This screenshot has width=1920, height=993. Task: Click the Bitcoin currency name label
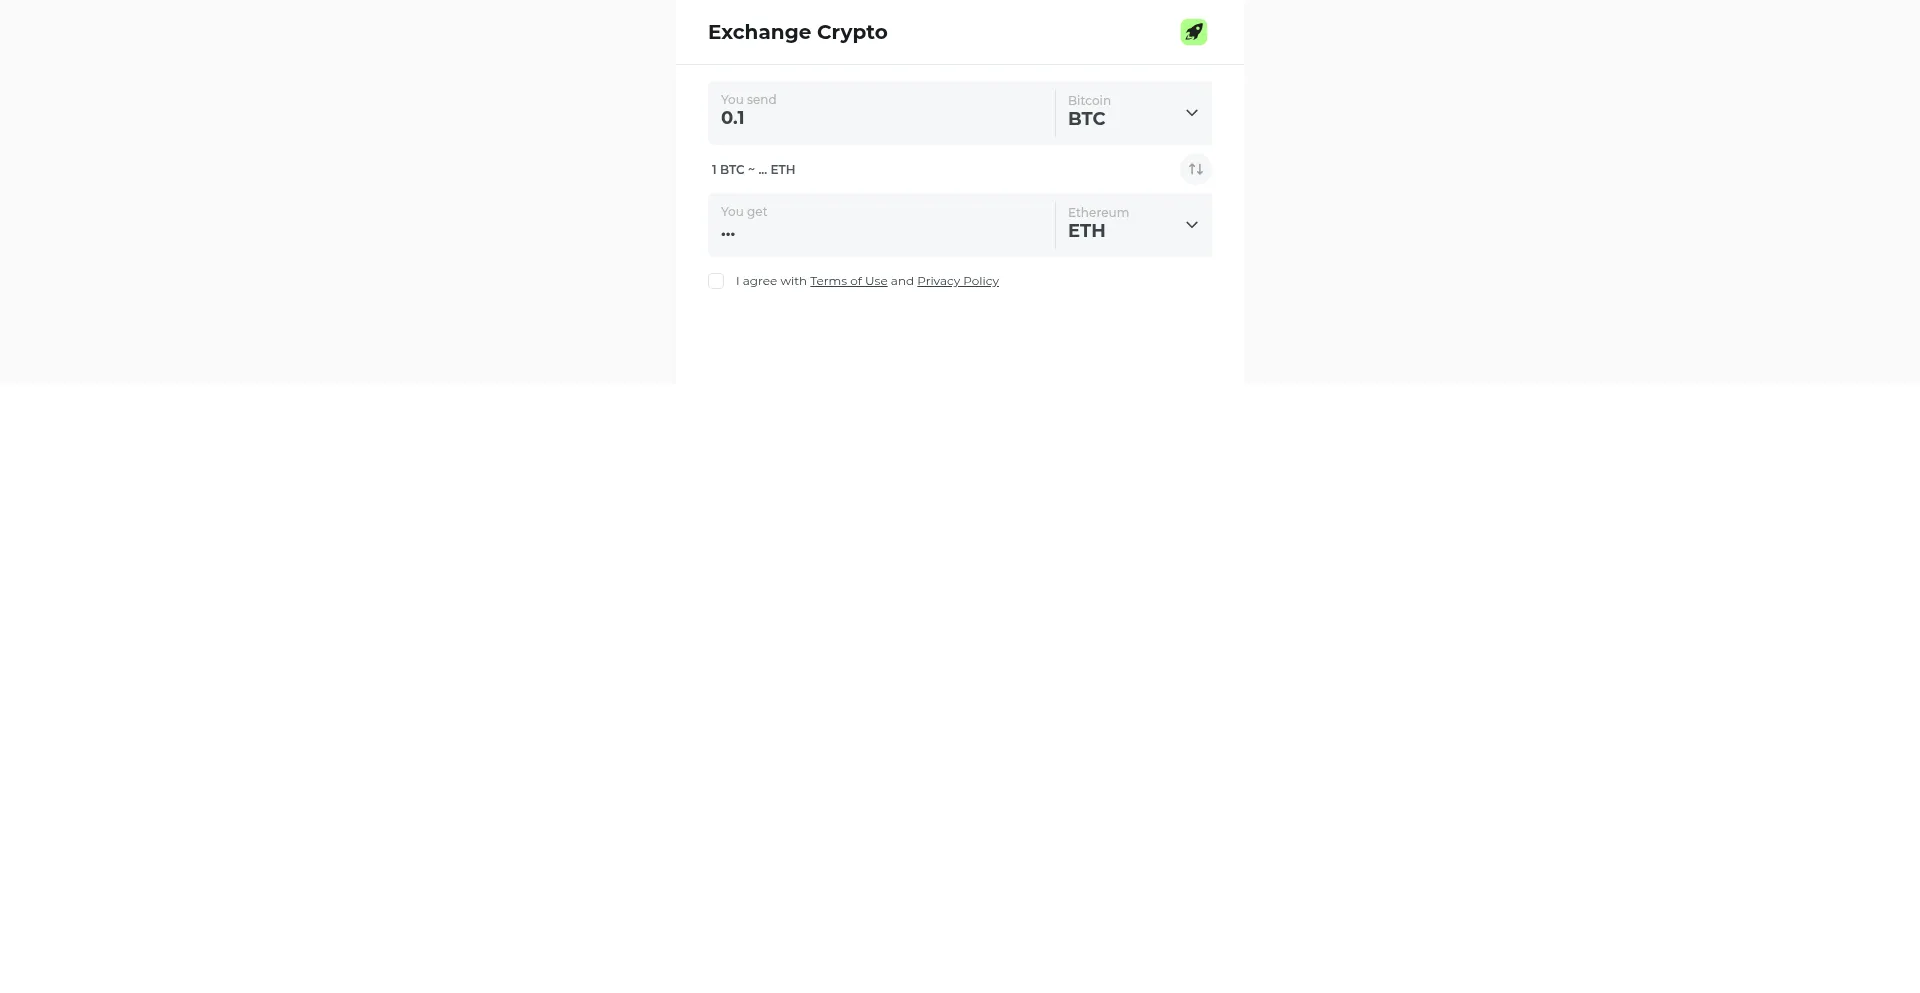(1089, 100)
